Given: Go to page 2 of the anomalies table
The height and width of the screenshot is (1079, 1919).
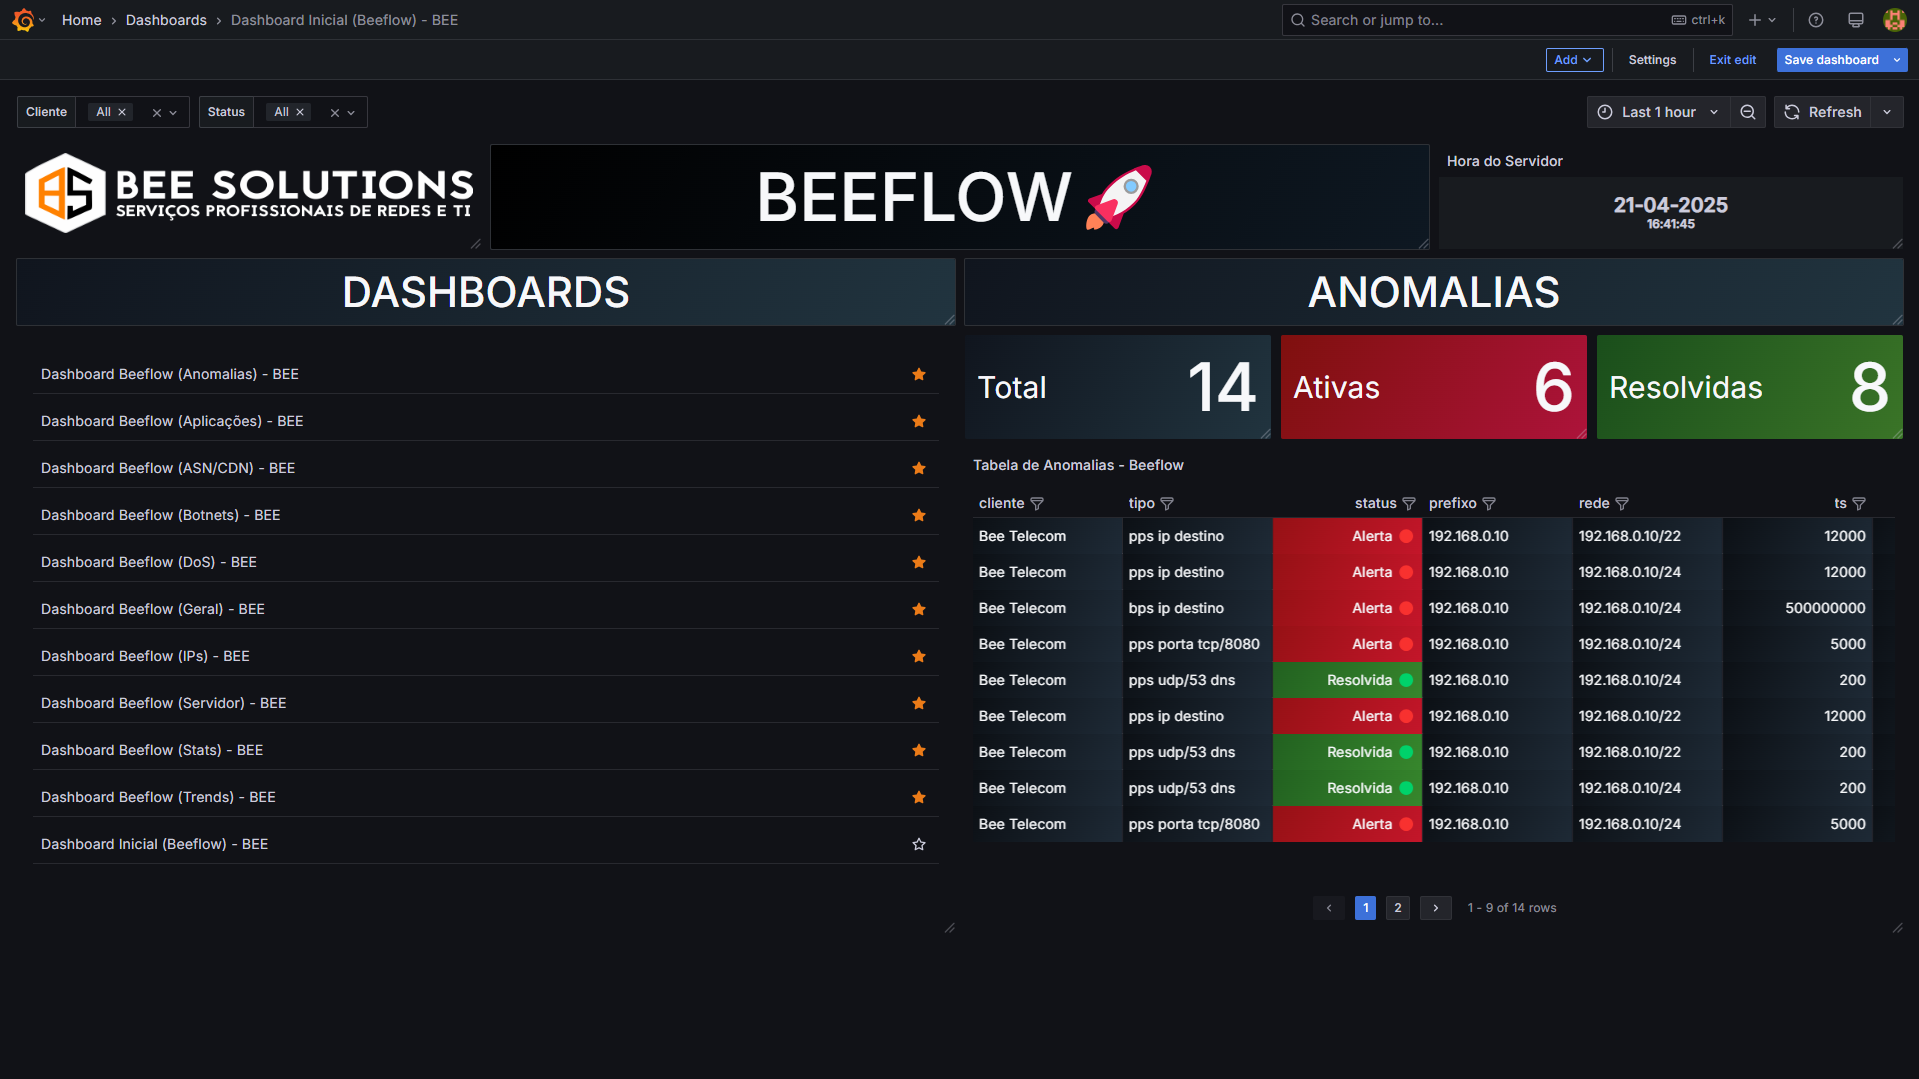Looking at the screenshot, I should click(x=1397, y=907).
